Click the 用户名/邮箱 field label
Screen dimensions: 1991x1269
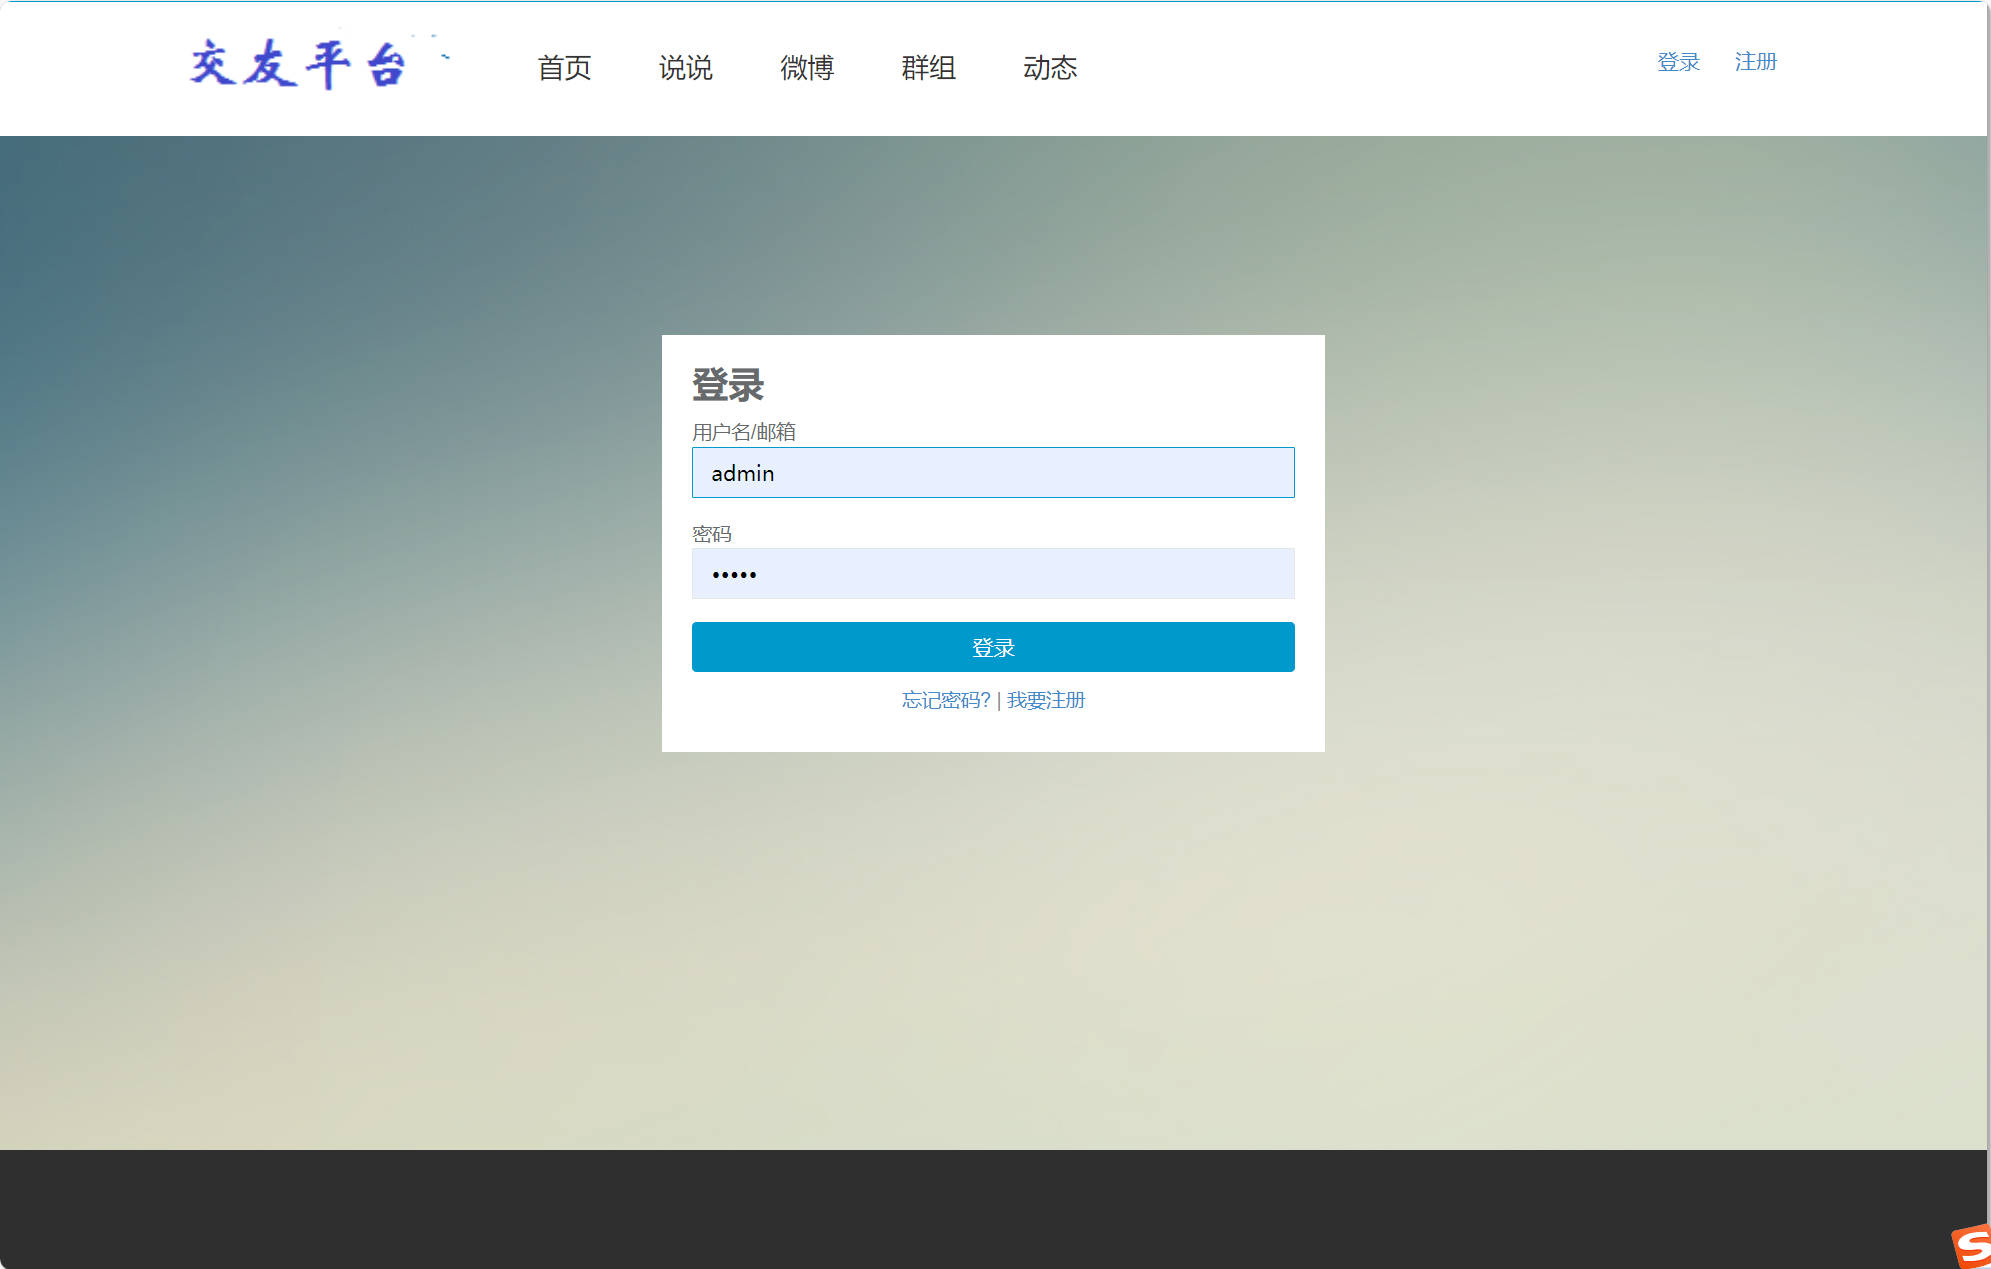click(746, 433)
